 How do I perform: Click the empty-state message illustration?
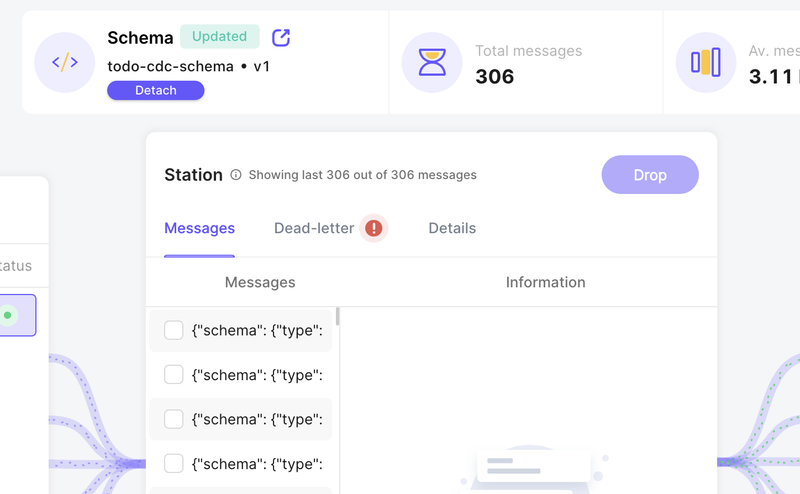coord(530,469)
